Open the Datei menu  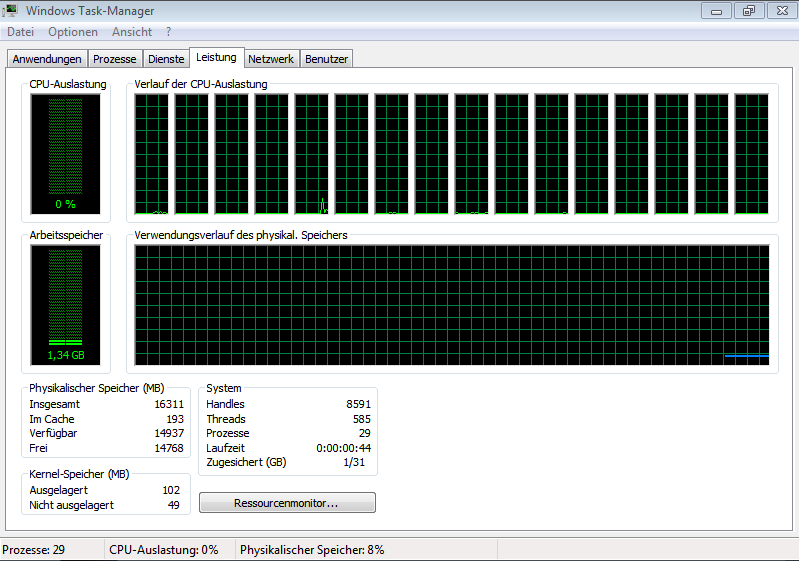click(x=20, y=32)
